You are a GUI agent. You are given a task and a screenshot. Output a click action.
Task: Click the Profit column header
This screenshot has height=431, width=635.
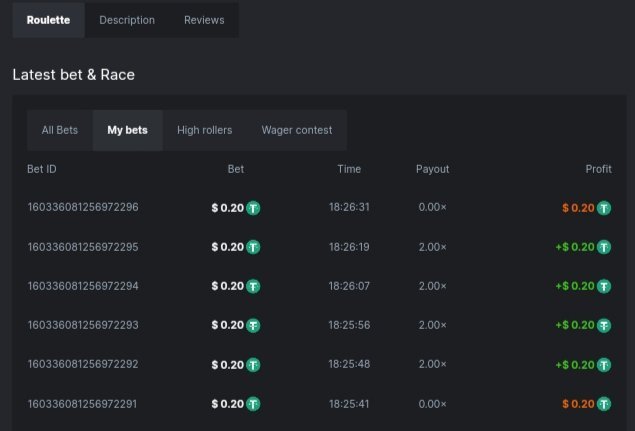point(598,169)
